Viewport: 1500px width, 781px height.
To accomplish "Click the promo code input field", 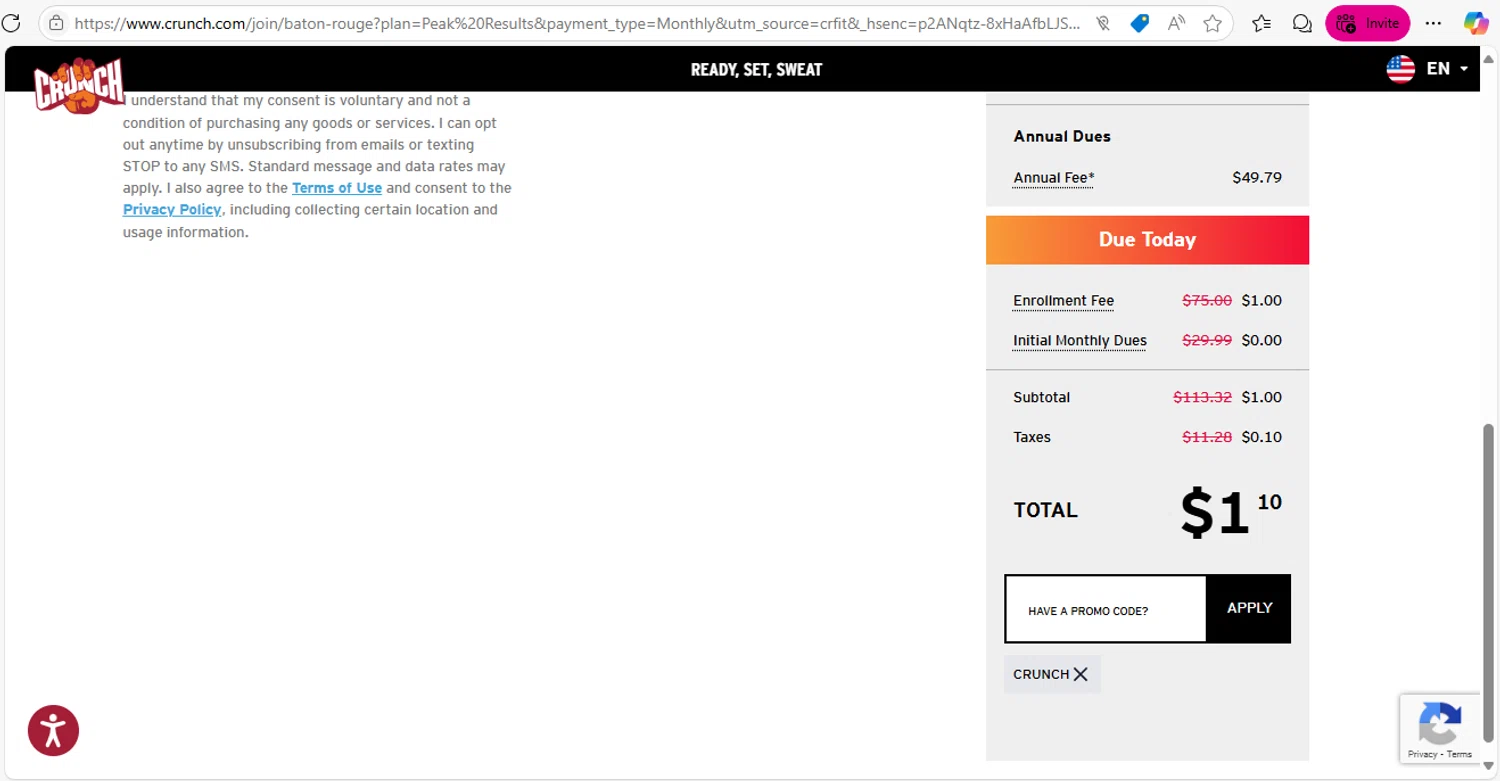I will (x=1106, y=609).
